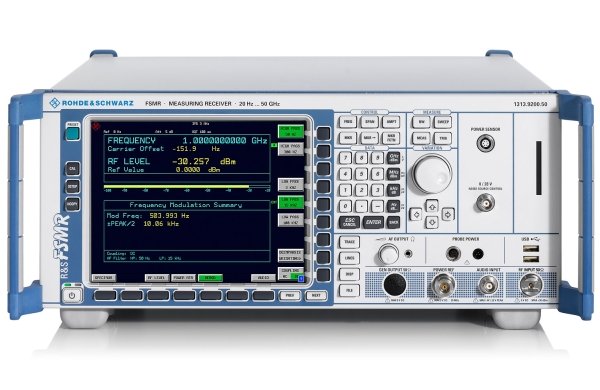This screenshot has width=600, height=390.
Task: Open the MKR FCTN key
Action: 391,138
